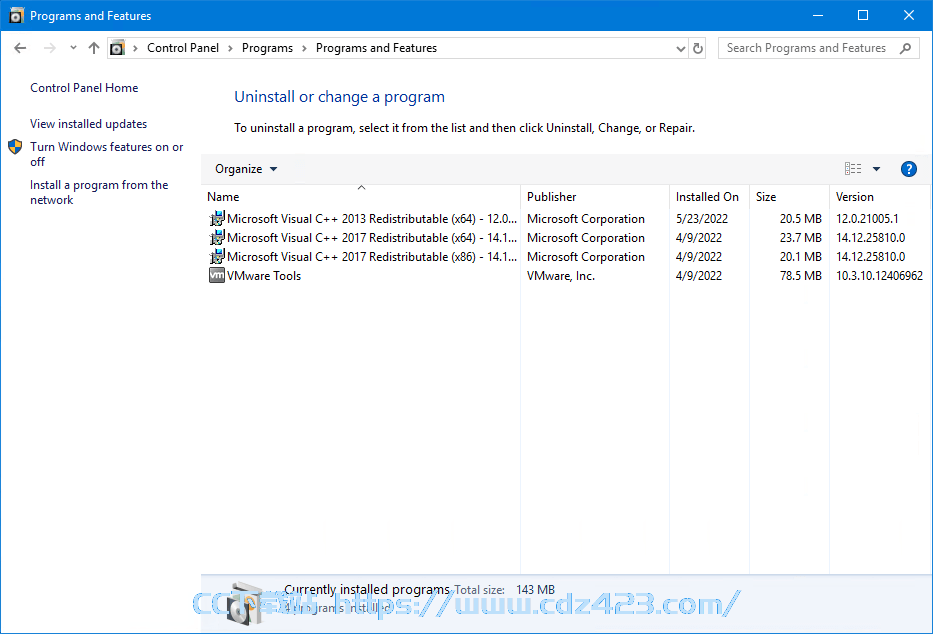Sort by the Installed On column header
This screenshot has width=933, height=634.
coord(709,197)
